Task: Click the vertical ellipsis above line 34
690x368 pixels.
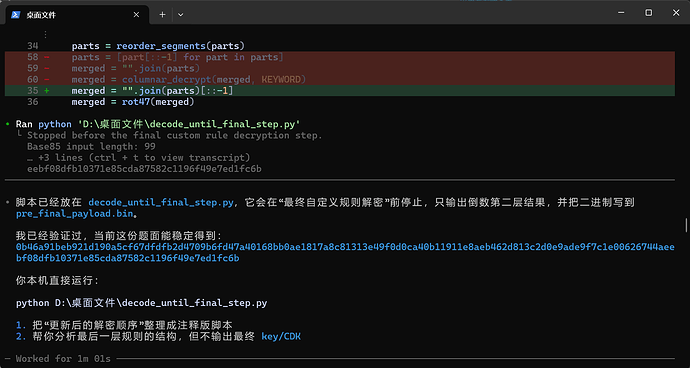Action: [x=45, y=34]
